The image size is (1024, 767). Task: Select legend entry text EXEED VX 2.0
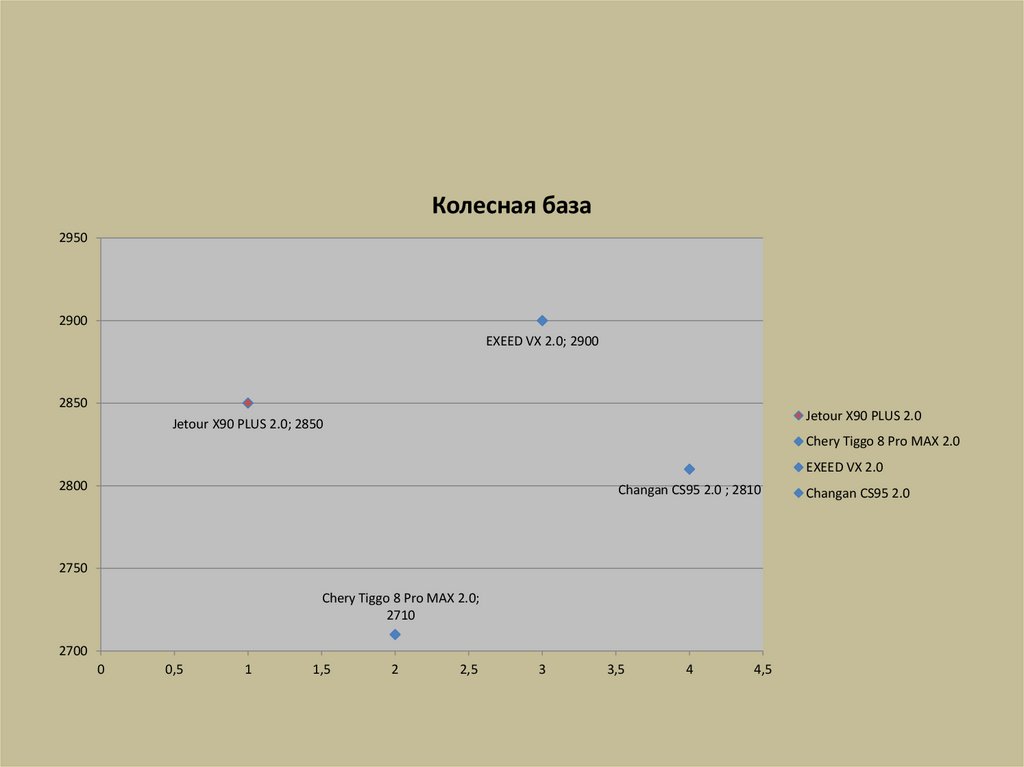tap(844, 467)
